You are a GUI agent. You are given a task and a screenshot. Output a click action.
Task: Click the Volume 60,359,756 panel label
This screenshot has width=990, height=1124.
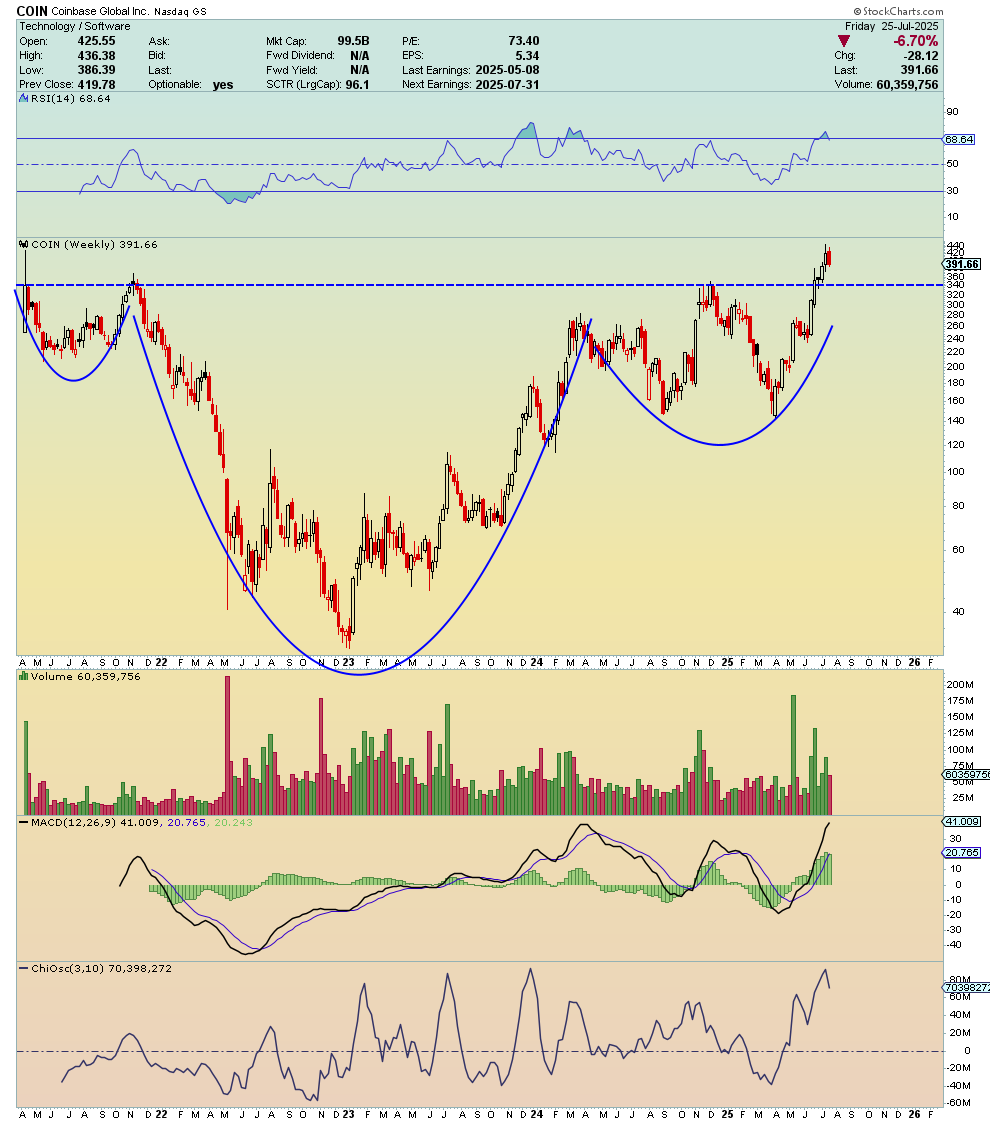click(85, 677)
